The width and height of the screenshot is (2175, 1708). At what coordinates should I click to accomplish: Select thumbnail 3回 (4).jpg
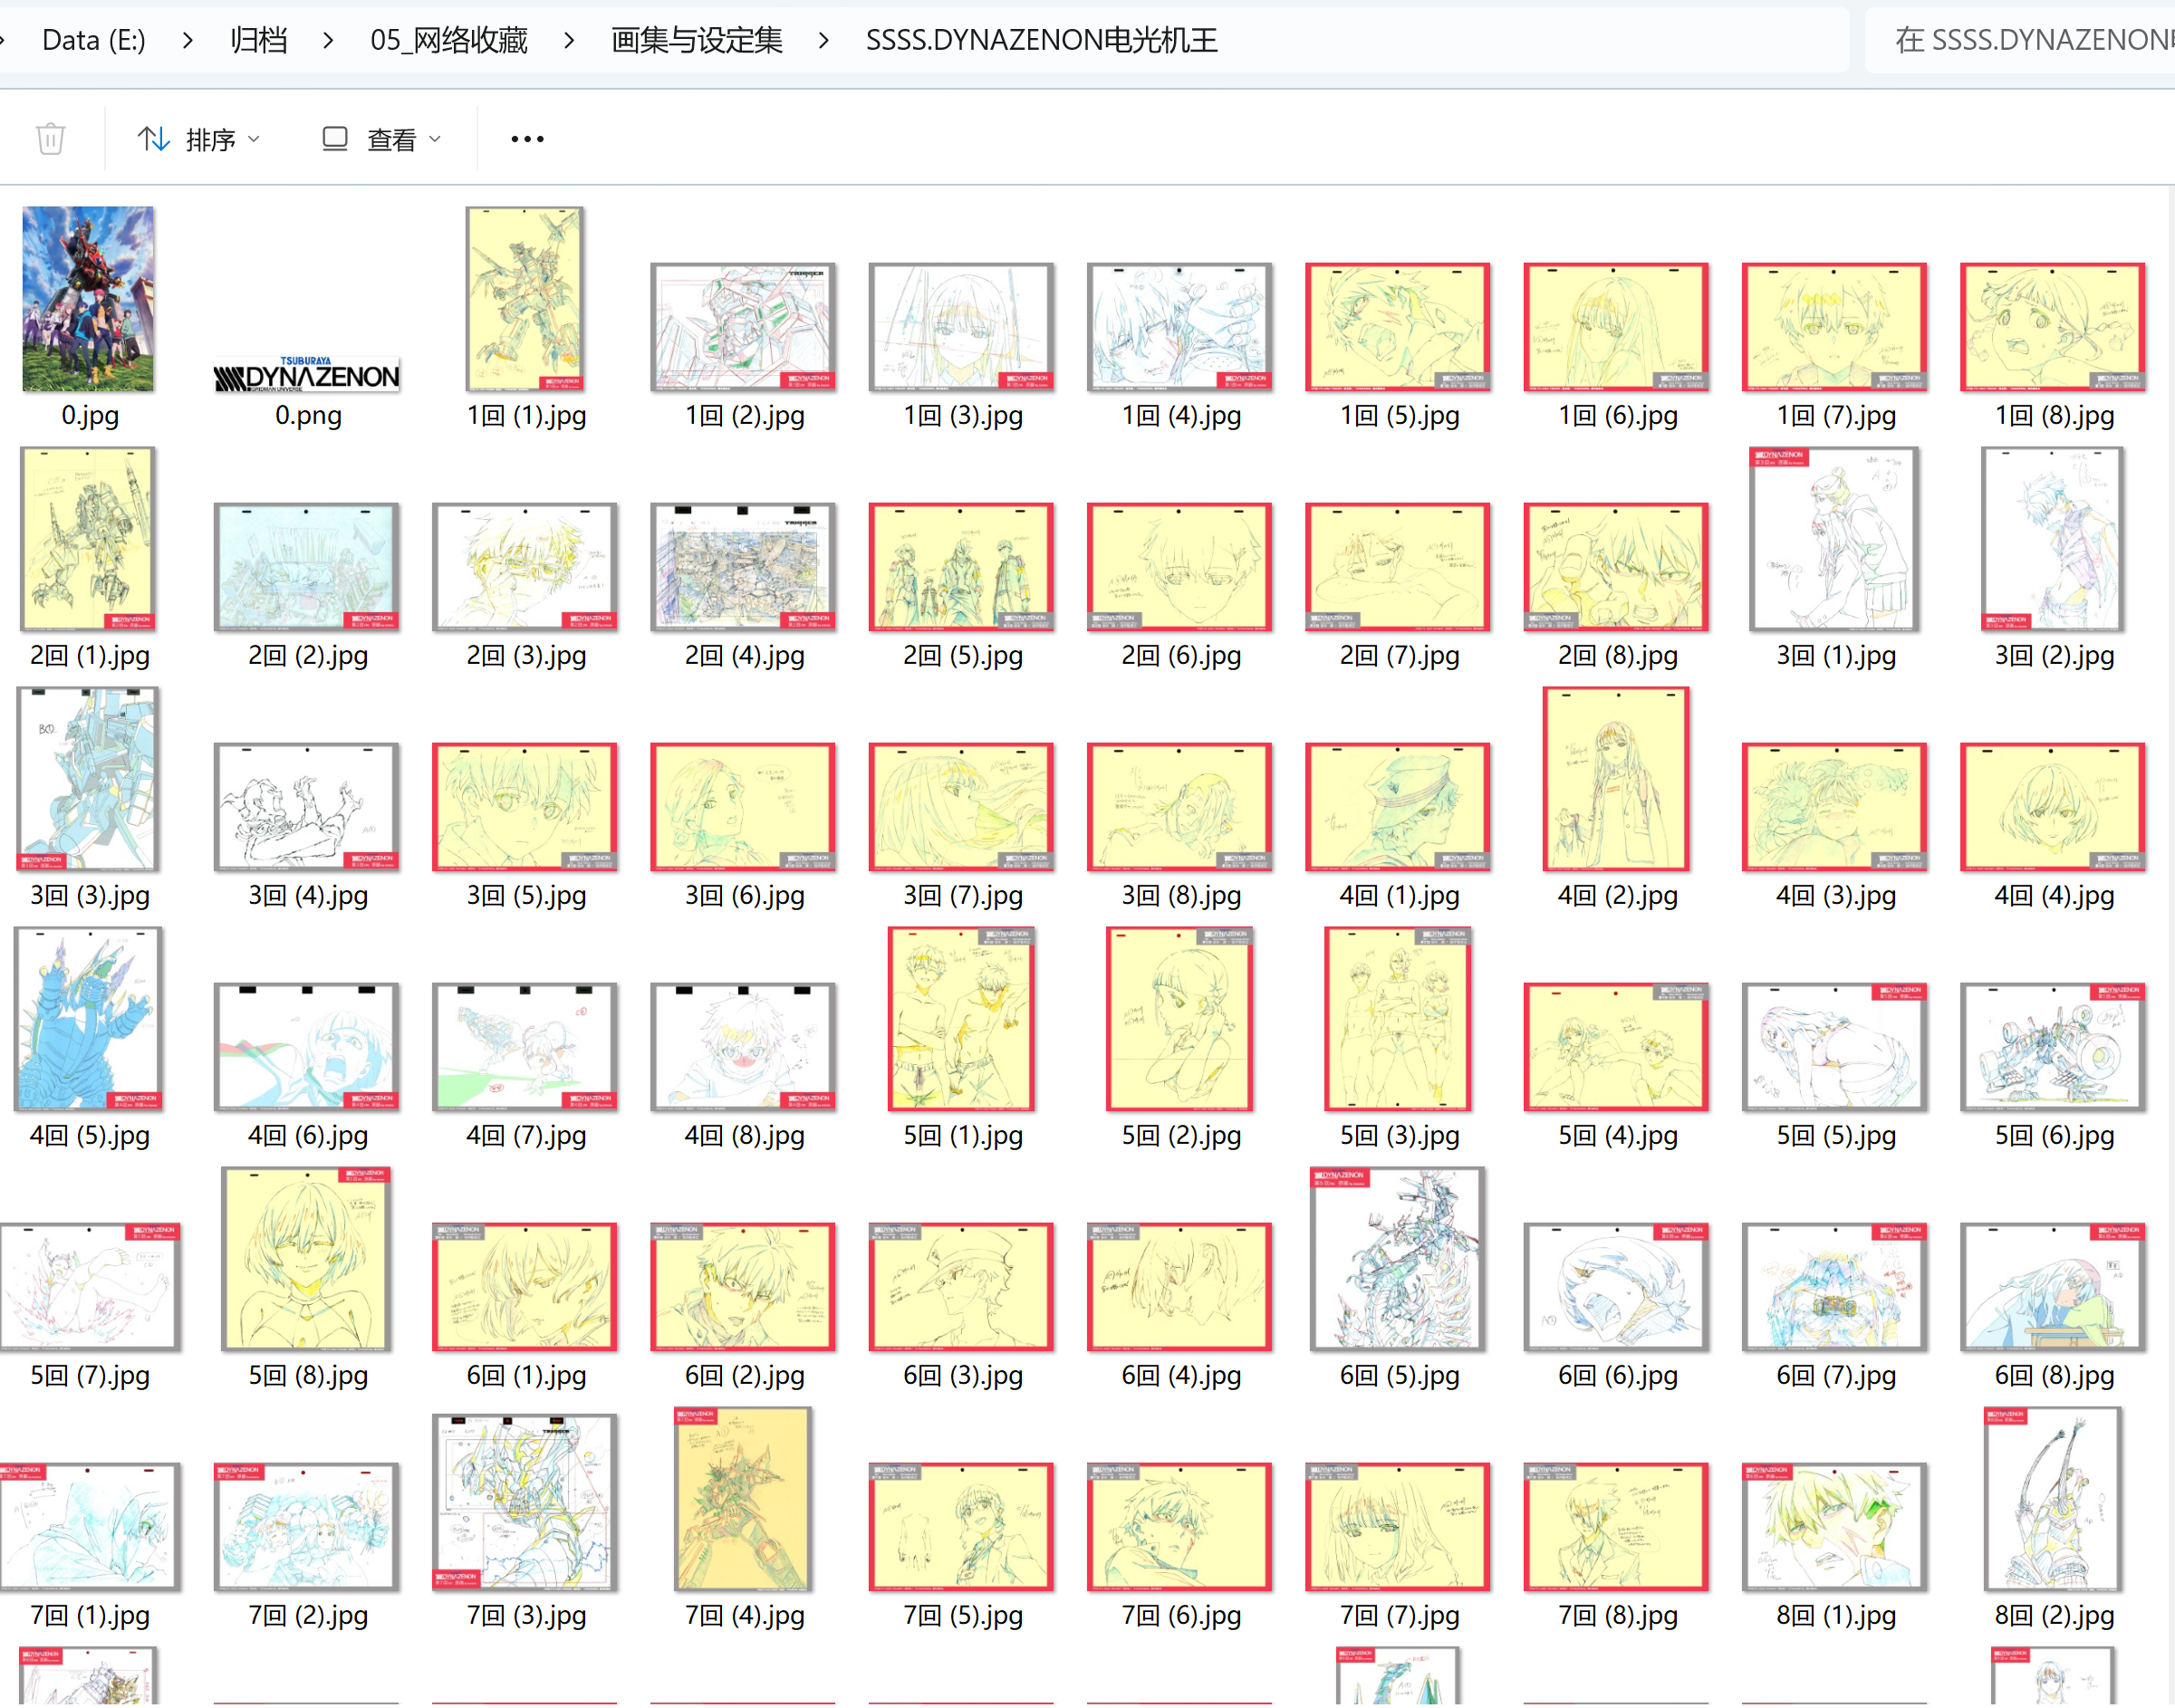coord(307,806)
